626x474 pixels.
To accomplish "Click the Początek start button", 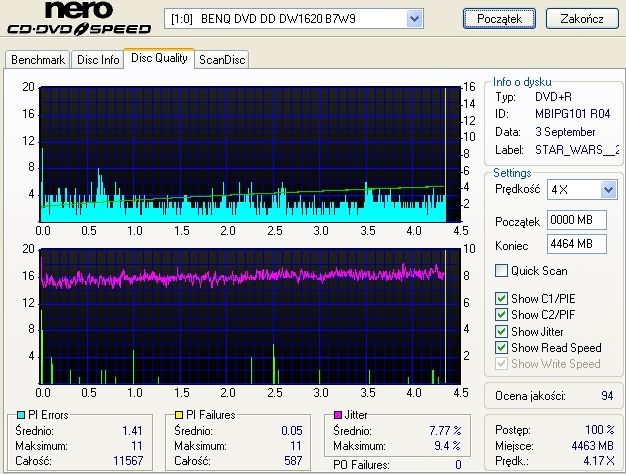I will 499,19.
